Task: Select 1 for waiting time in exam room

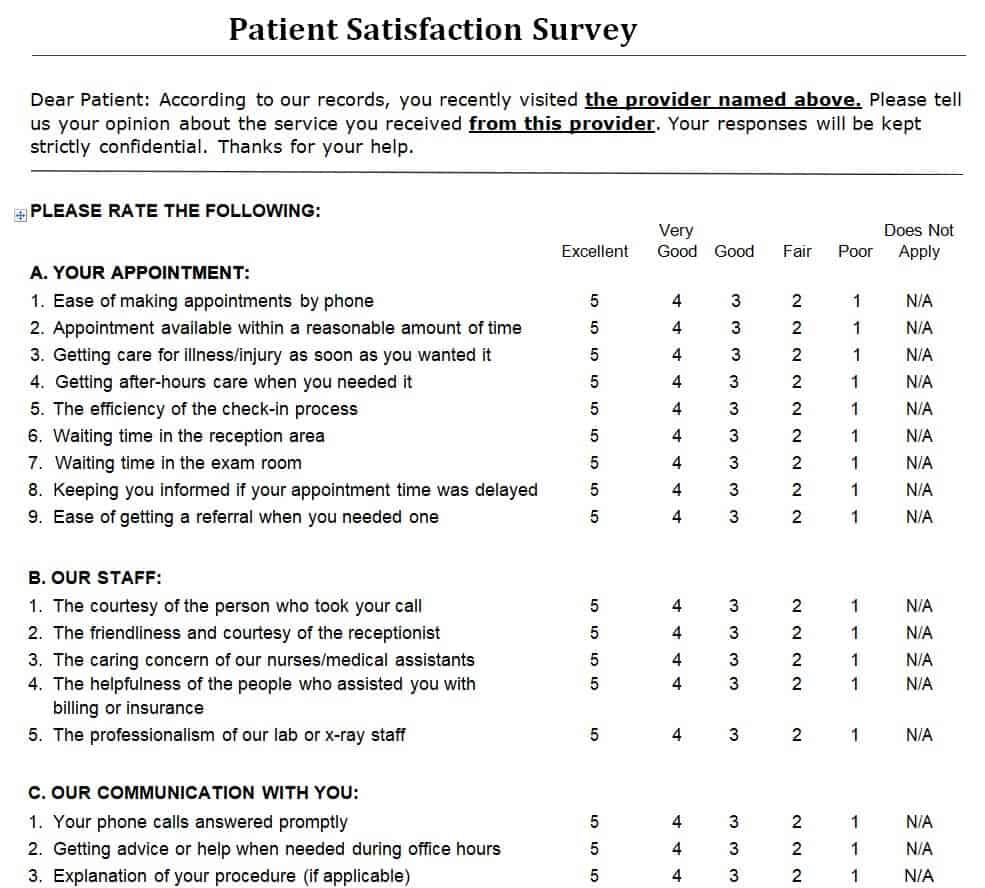Action: click(855, 463)
